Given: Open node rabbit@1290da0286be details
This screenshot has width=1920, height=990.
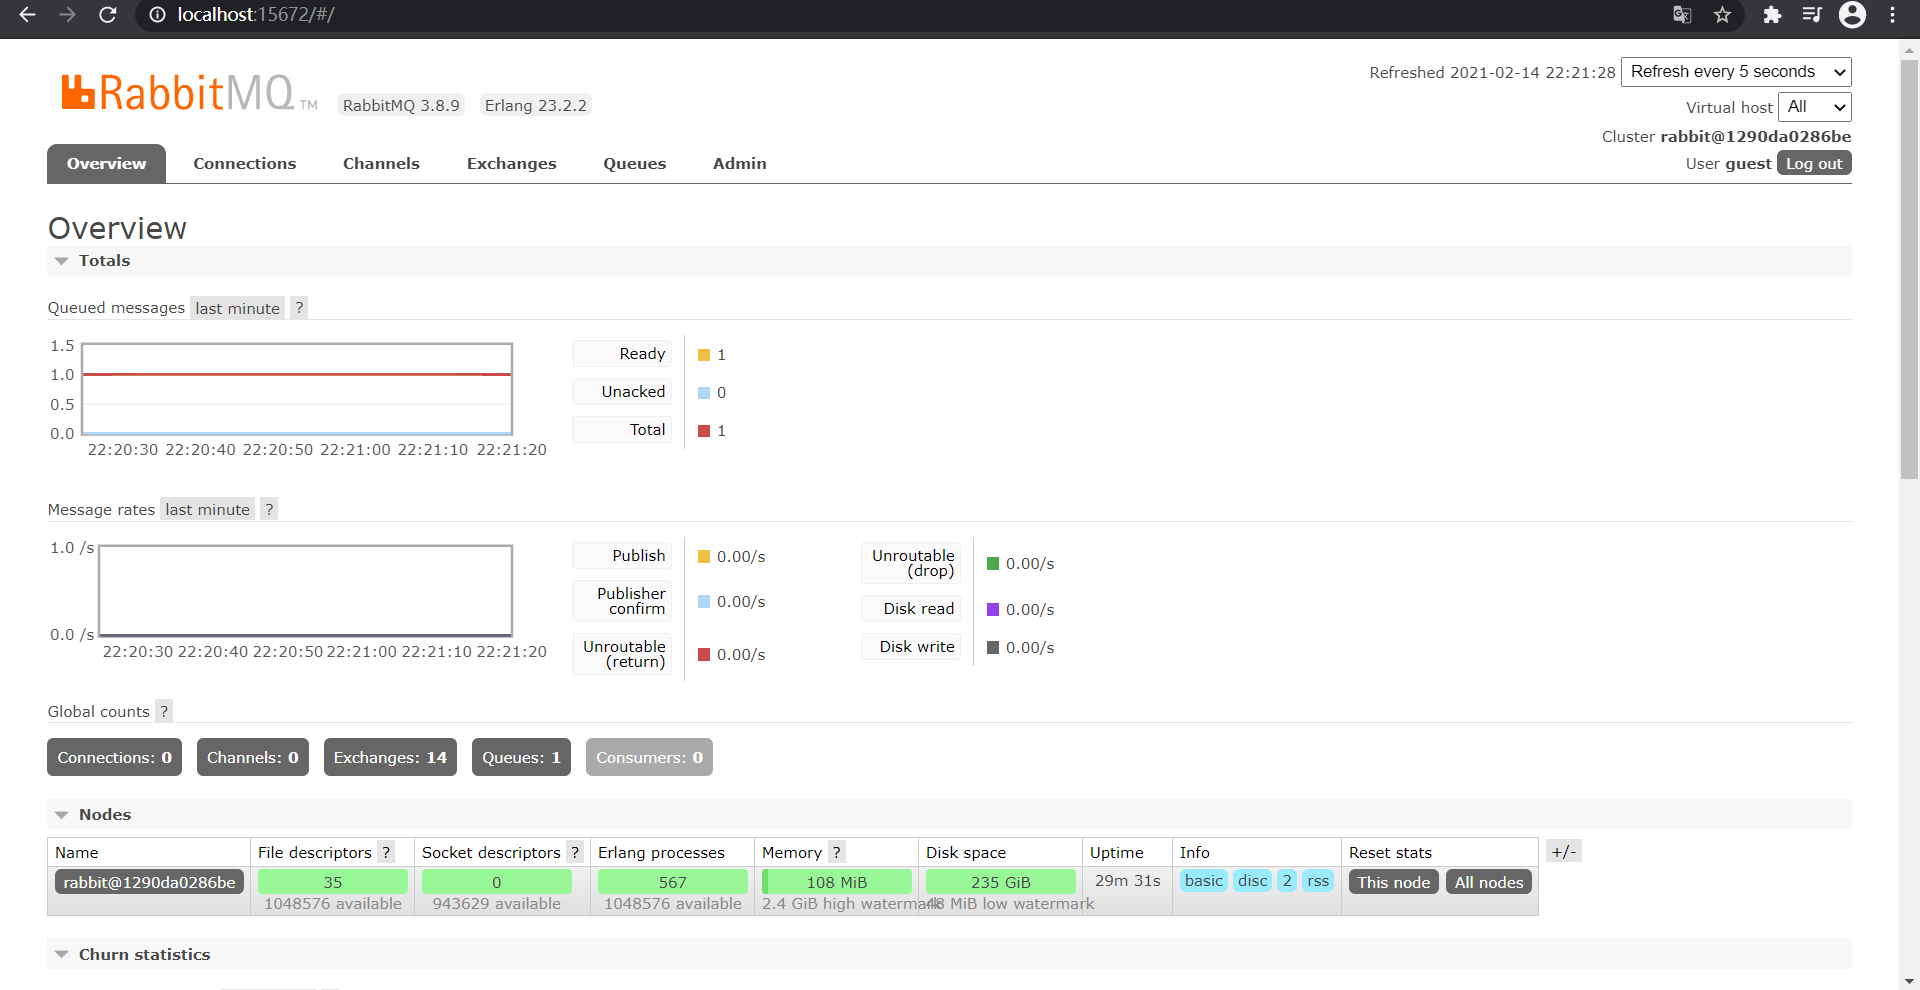Looking at the screenshot, I should (x=149, y=882).
